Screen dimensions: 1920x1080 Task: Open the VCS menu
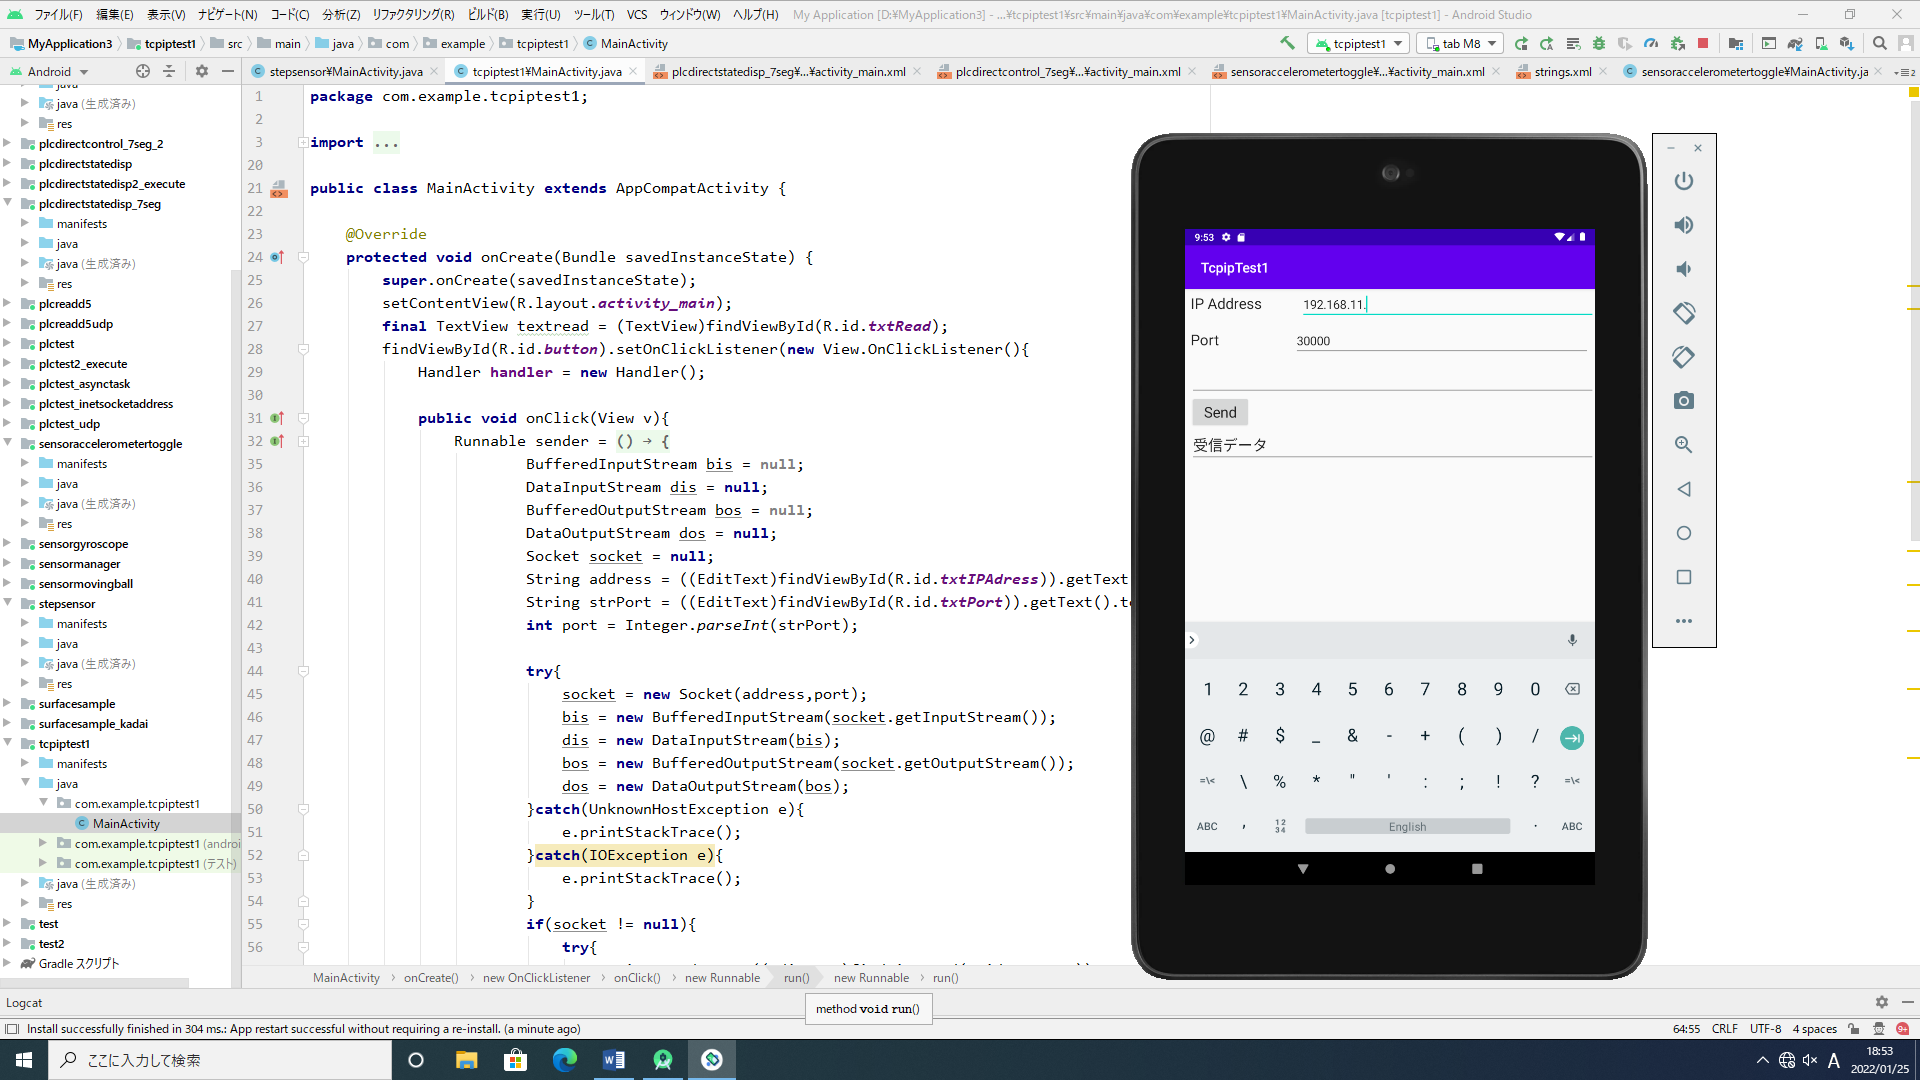636,14
